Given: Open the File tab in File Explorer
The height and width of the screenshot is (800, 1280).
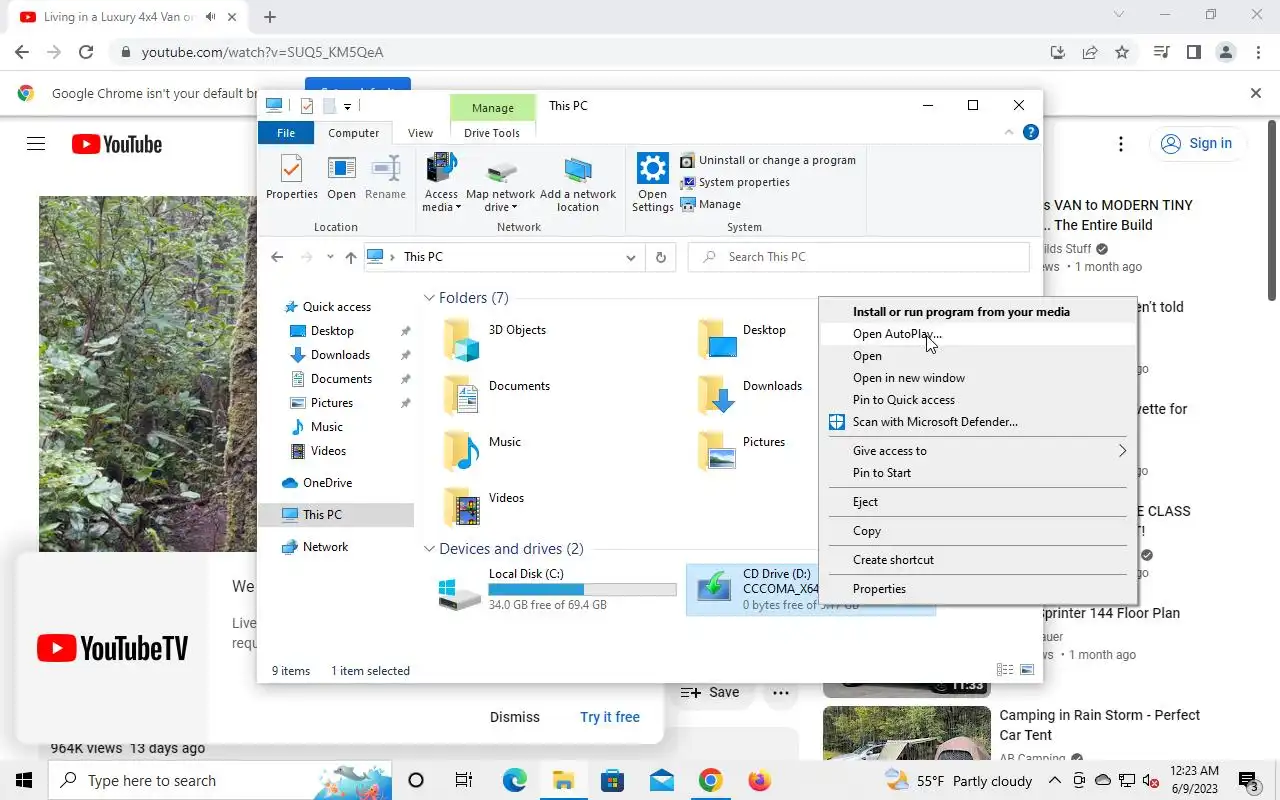Looking at the screenshot, I should [x=286, y=133].
